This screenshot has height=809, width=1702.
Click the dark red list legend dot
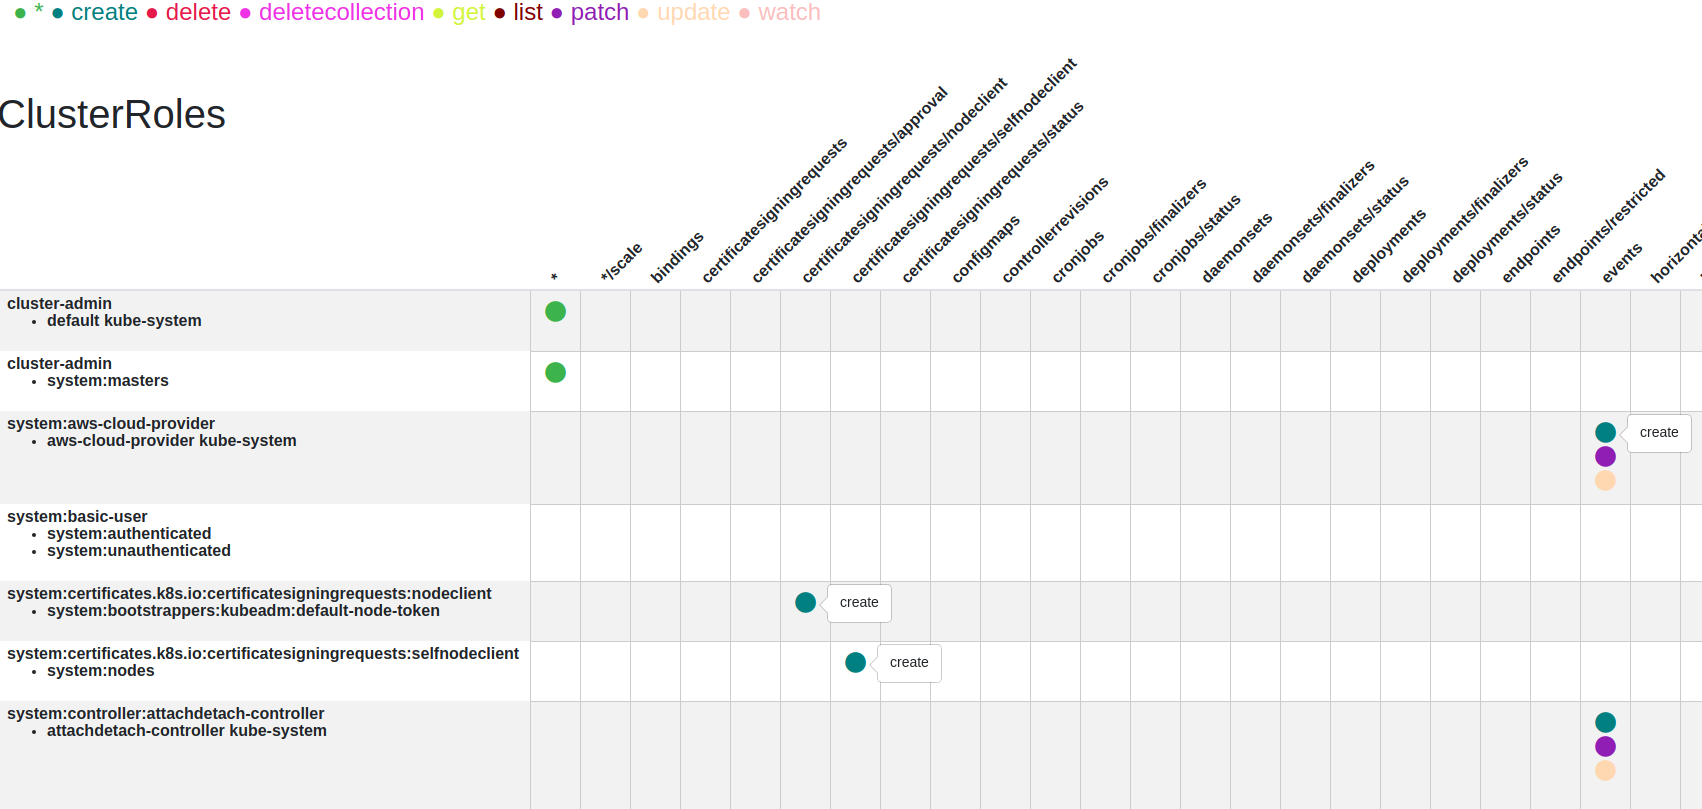(x=500, y=14)
